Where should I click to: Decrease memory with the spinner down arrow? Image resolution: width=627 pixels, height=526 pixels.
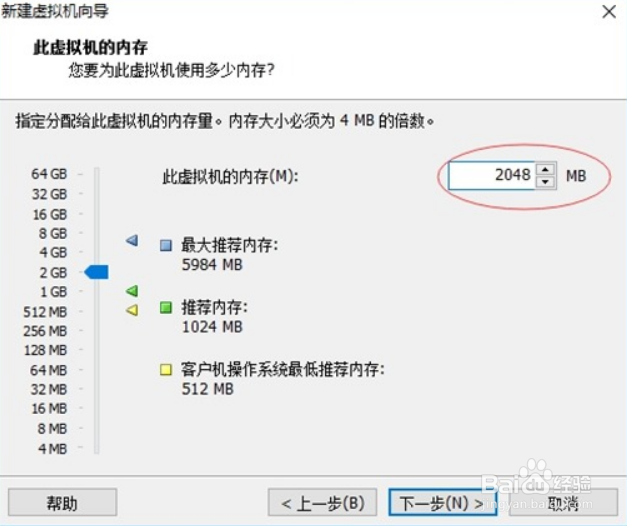point(545,182)
